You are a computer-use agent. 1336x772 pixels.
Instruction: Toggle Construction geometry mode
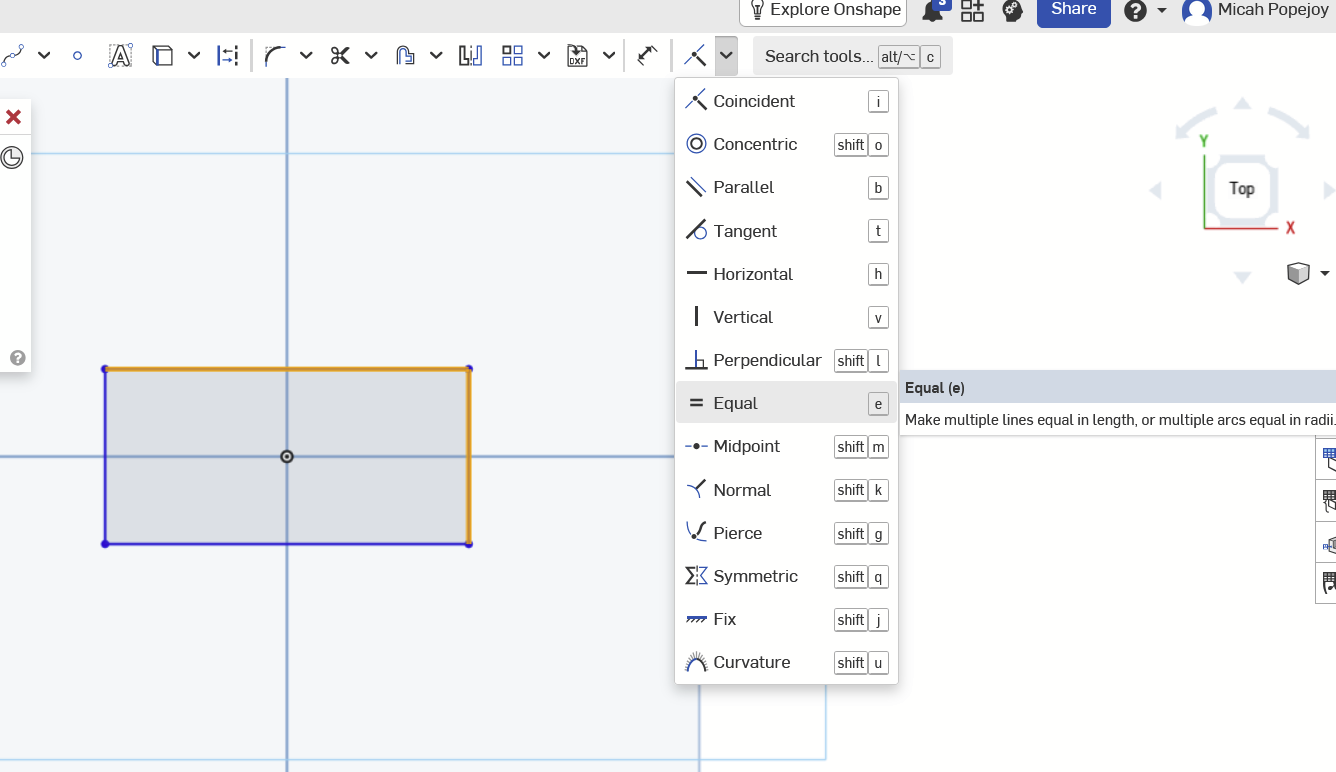click(x=228, y=56)
